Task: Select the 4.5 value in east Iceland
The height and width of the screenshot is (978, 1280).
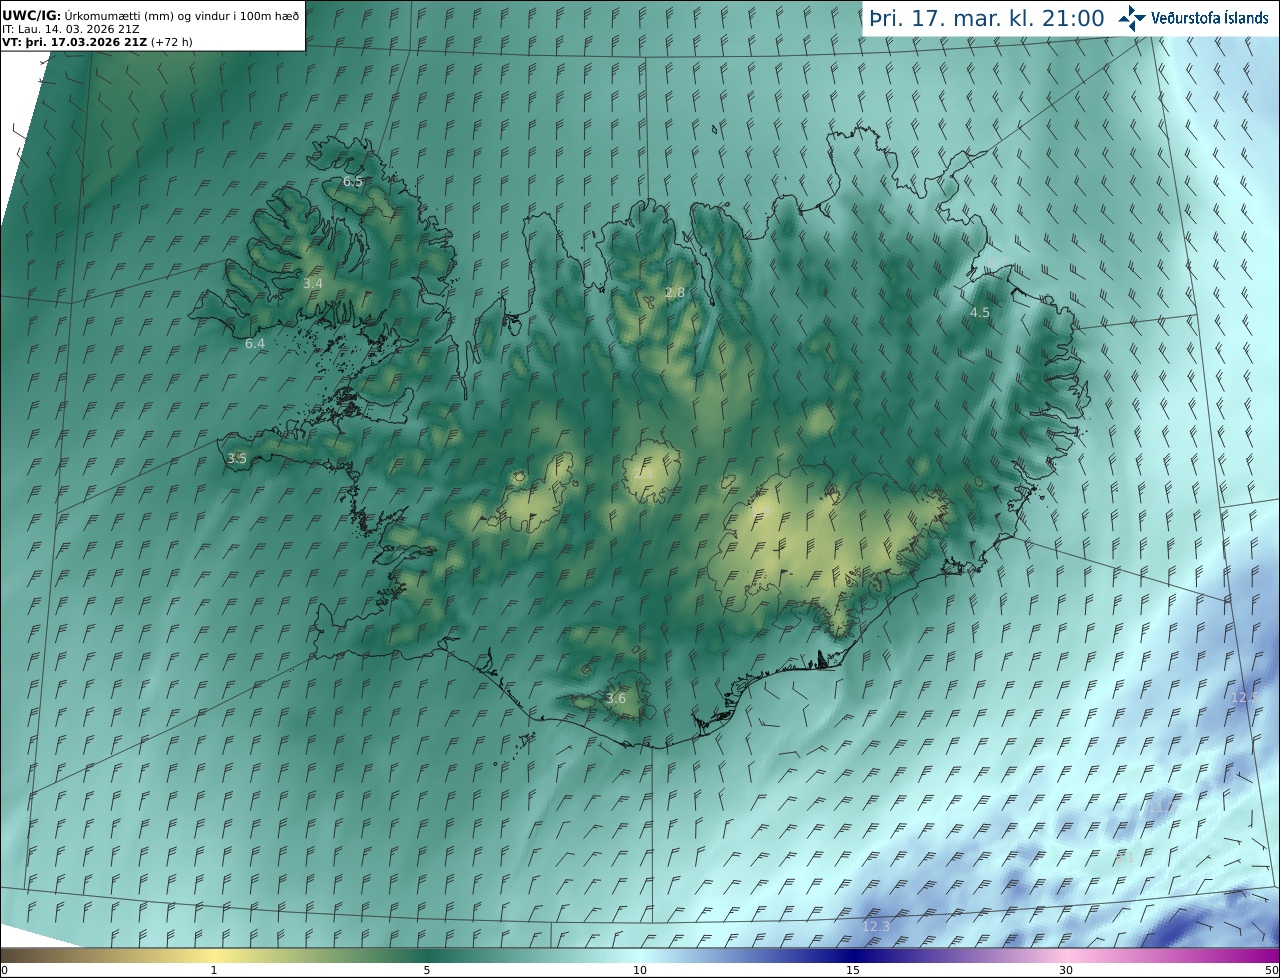Action: click(980, 313)
